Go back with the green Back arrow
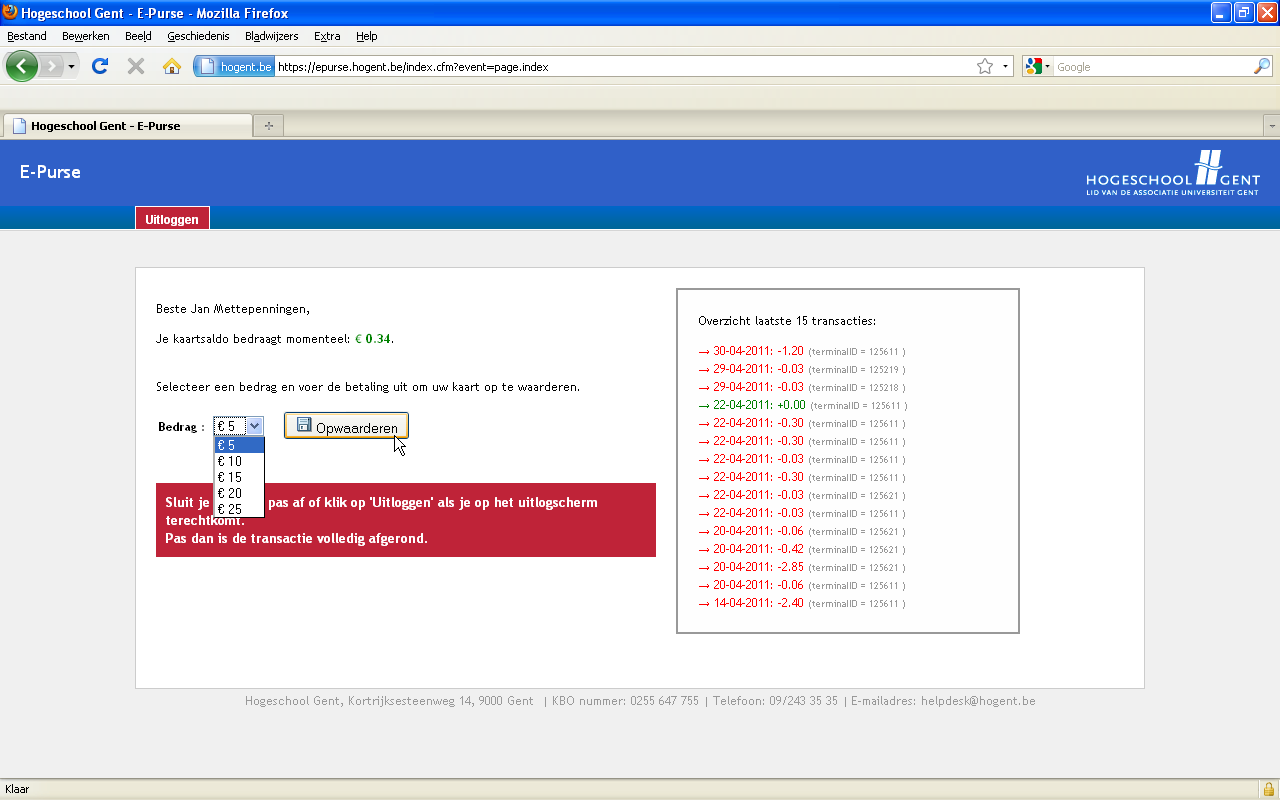Image resolution: width=1280 pixels, height=800 pixels. 22,67
